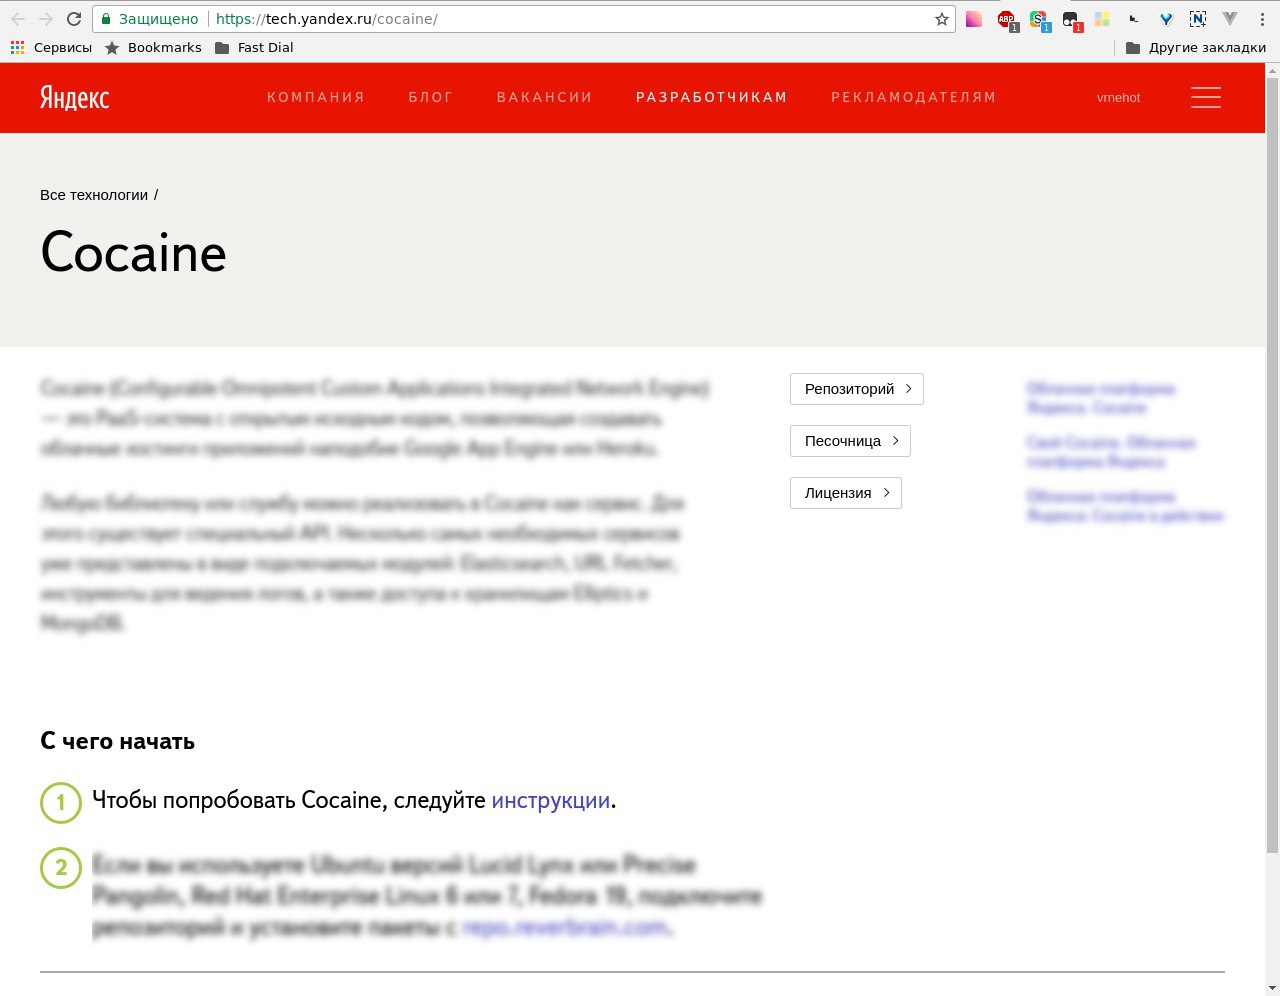The image size is (1280, 996).
Task: Click the repo.reverbrain.com link
Action: click(565, 928)
